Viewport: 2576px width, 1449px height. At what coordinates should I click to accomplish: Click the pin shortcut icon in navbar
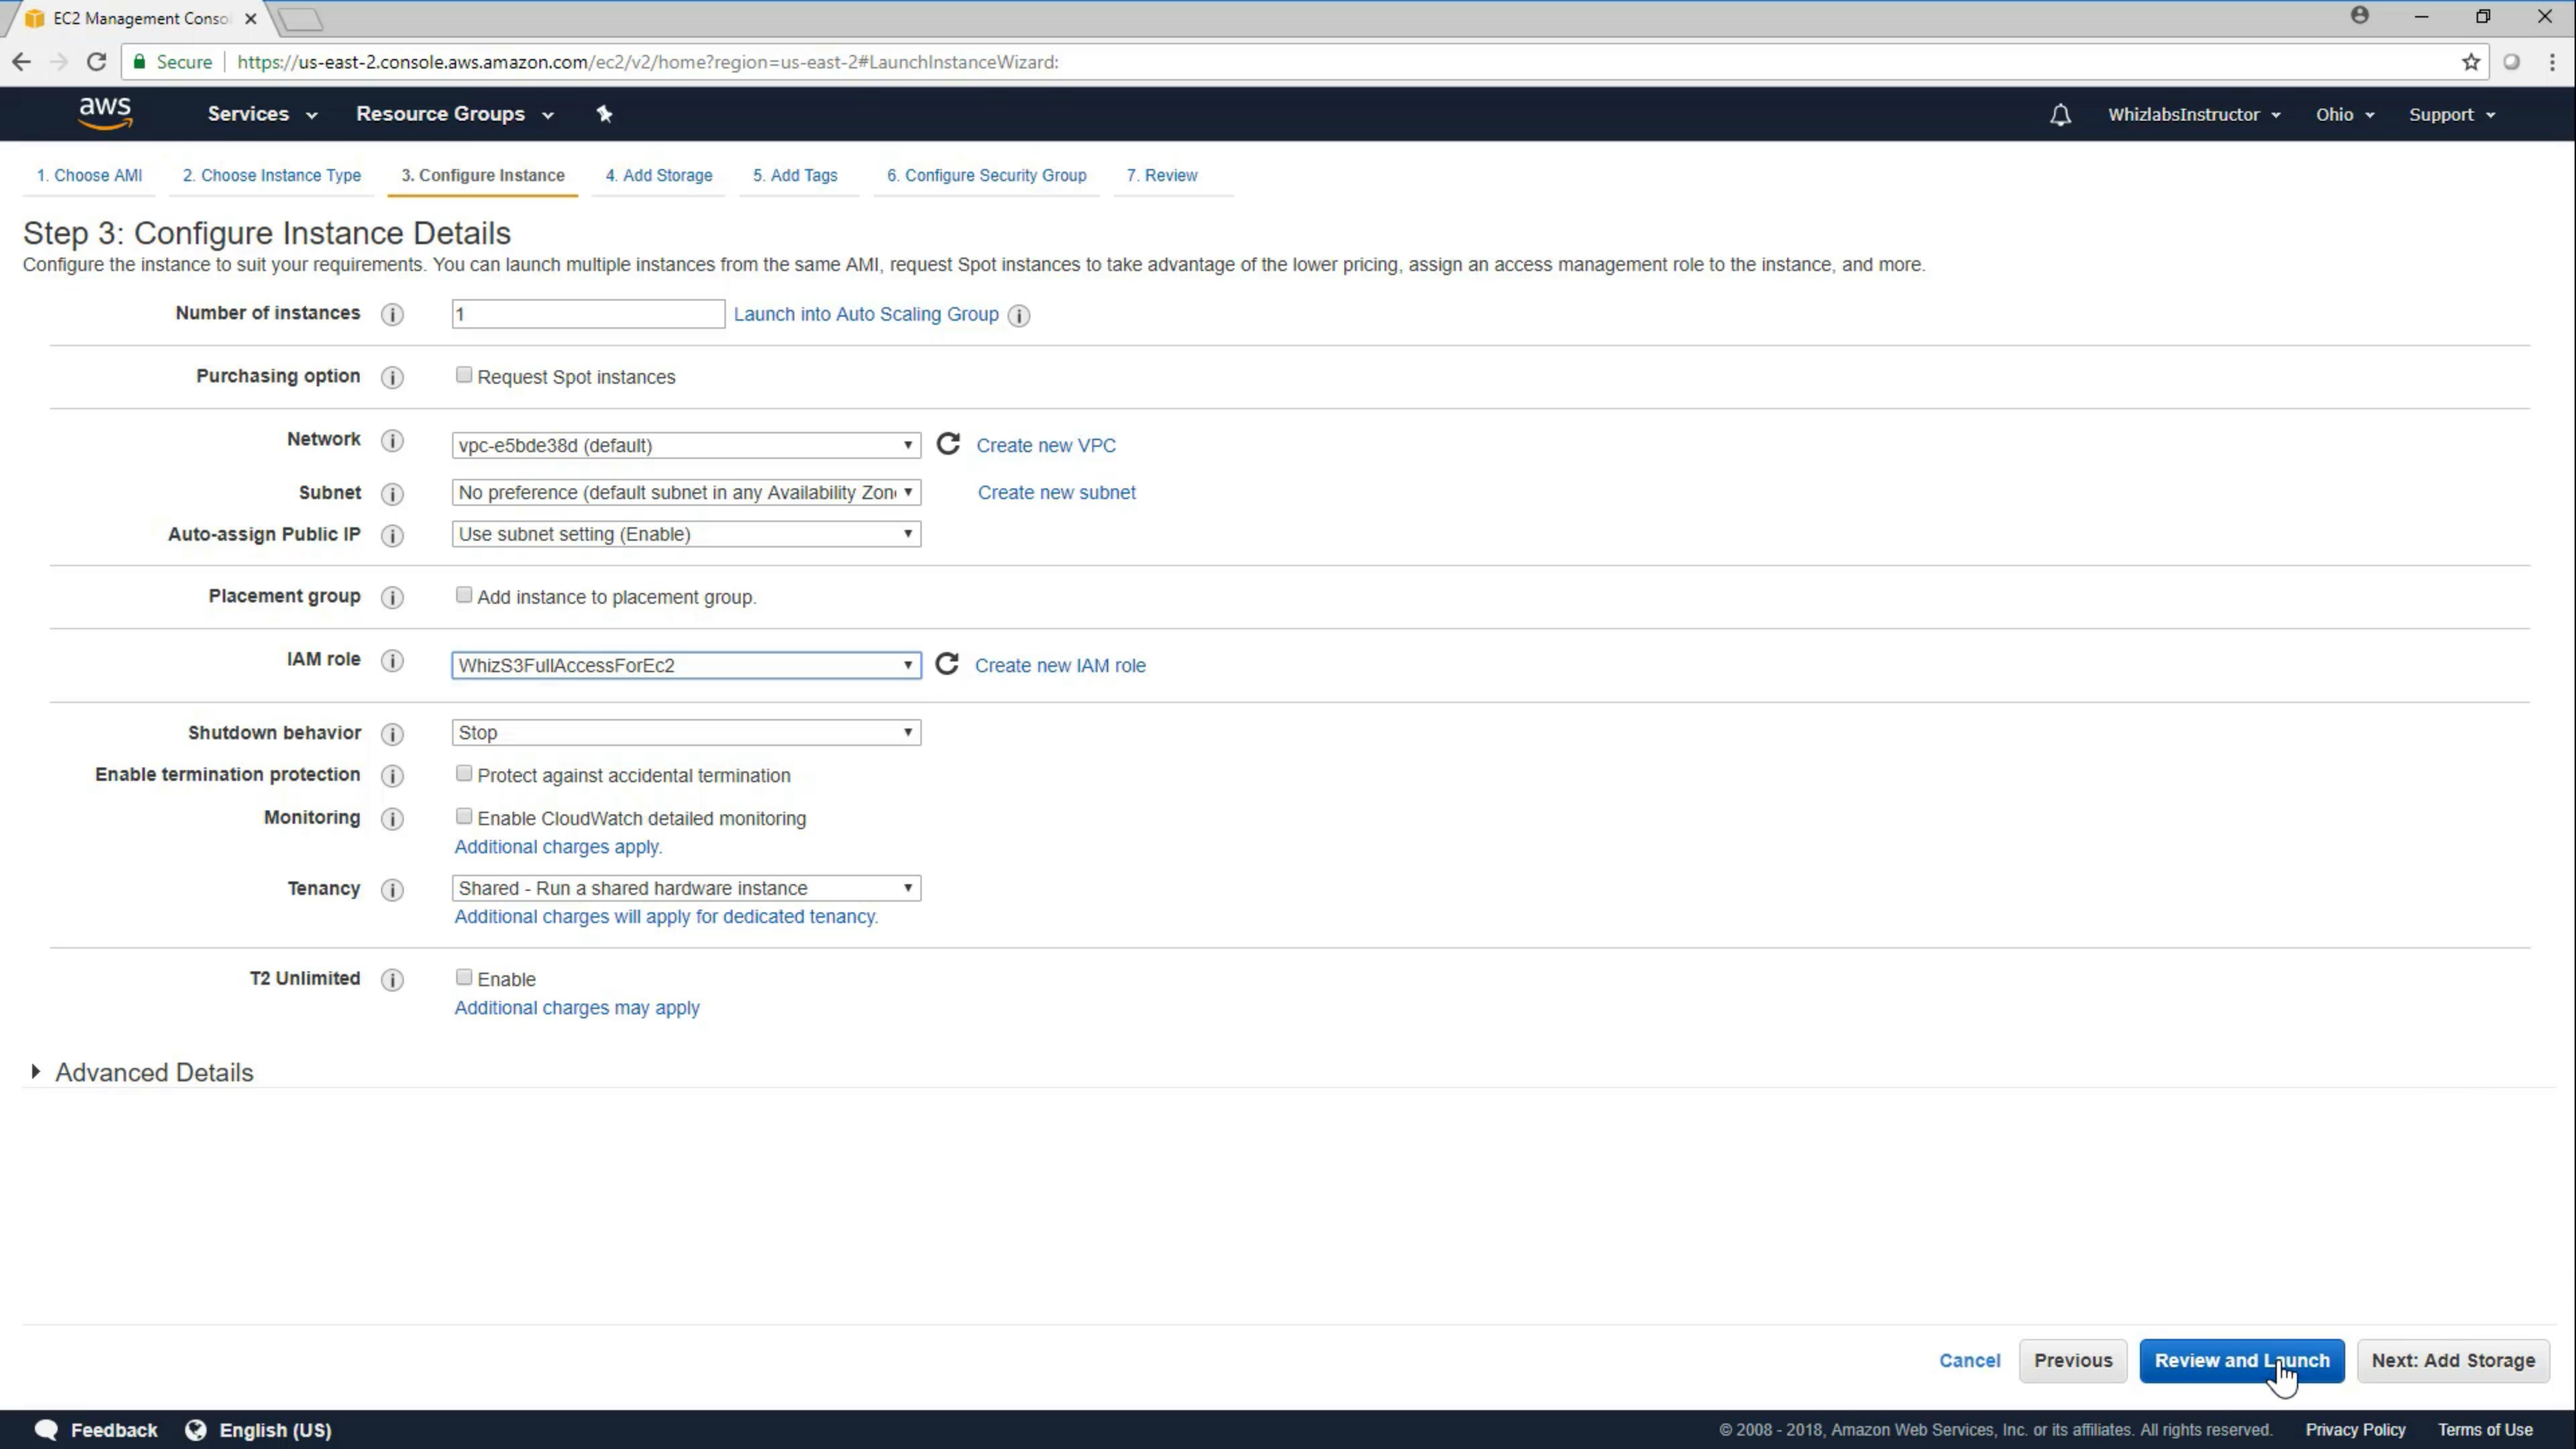[604, 114]
